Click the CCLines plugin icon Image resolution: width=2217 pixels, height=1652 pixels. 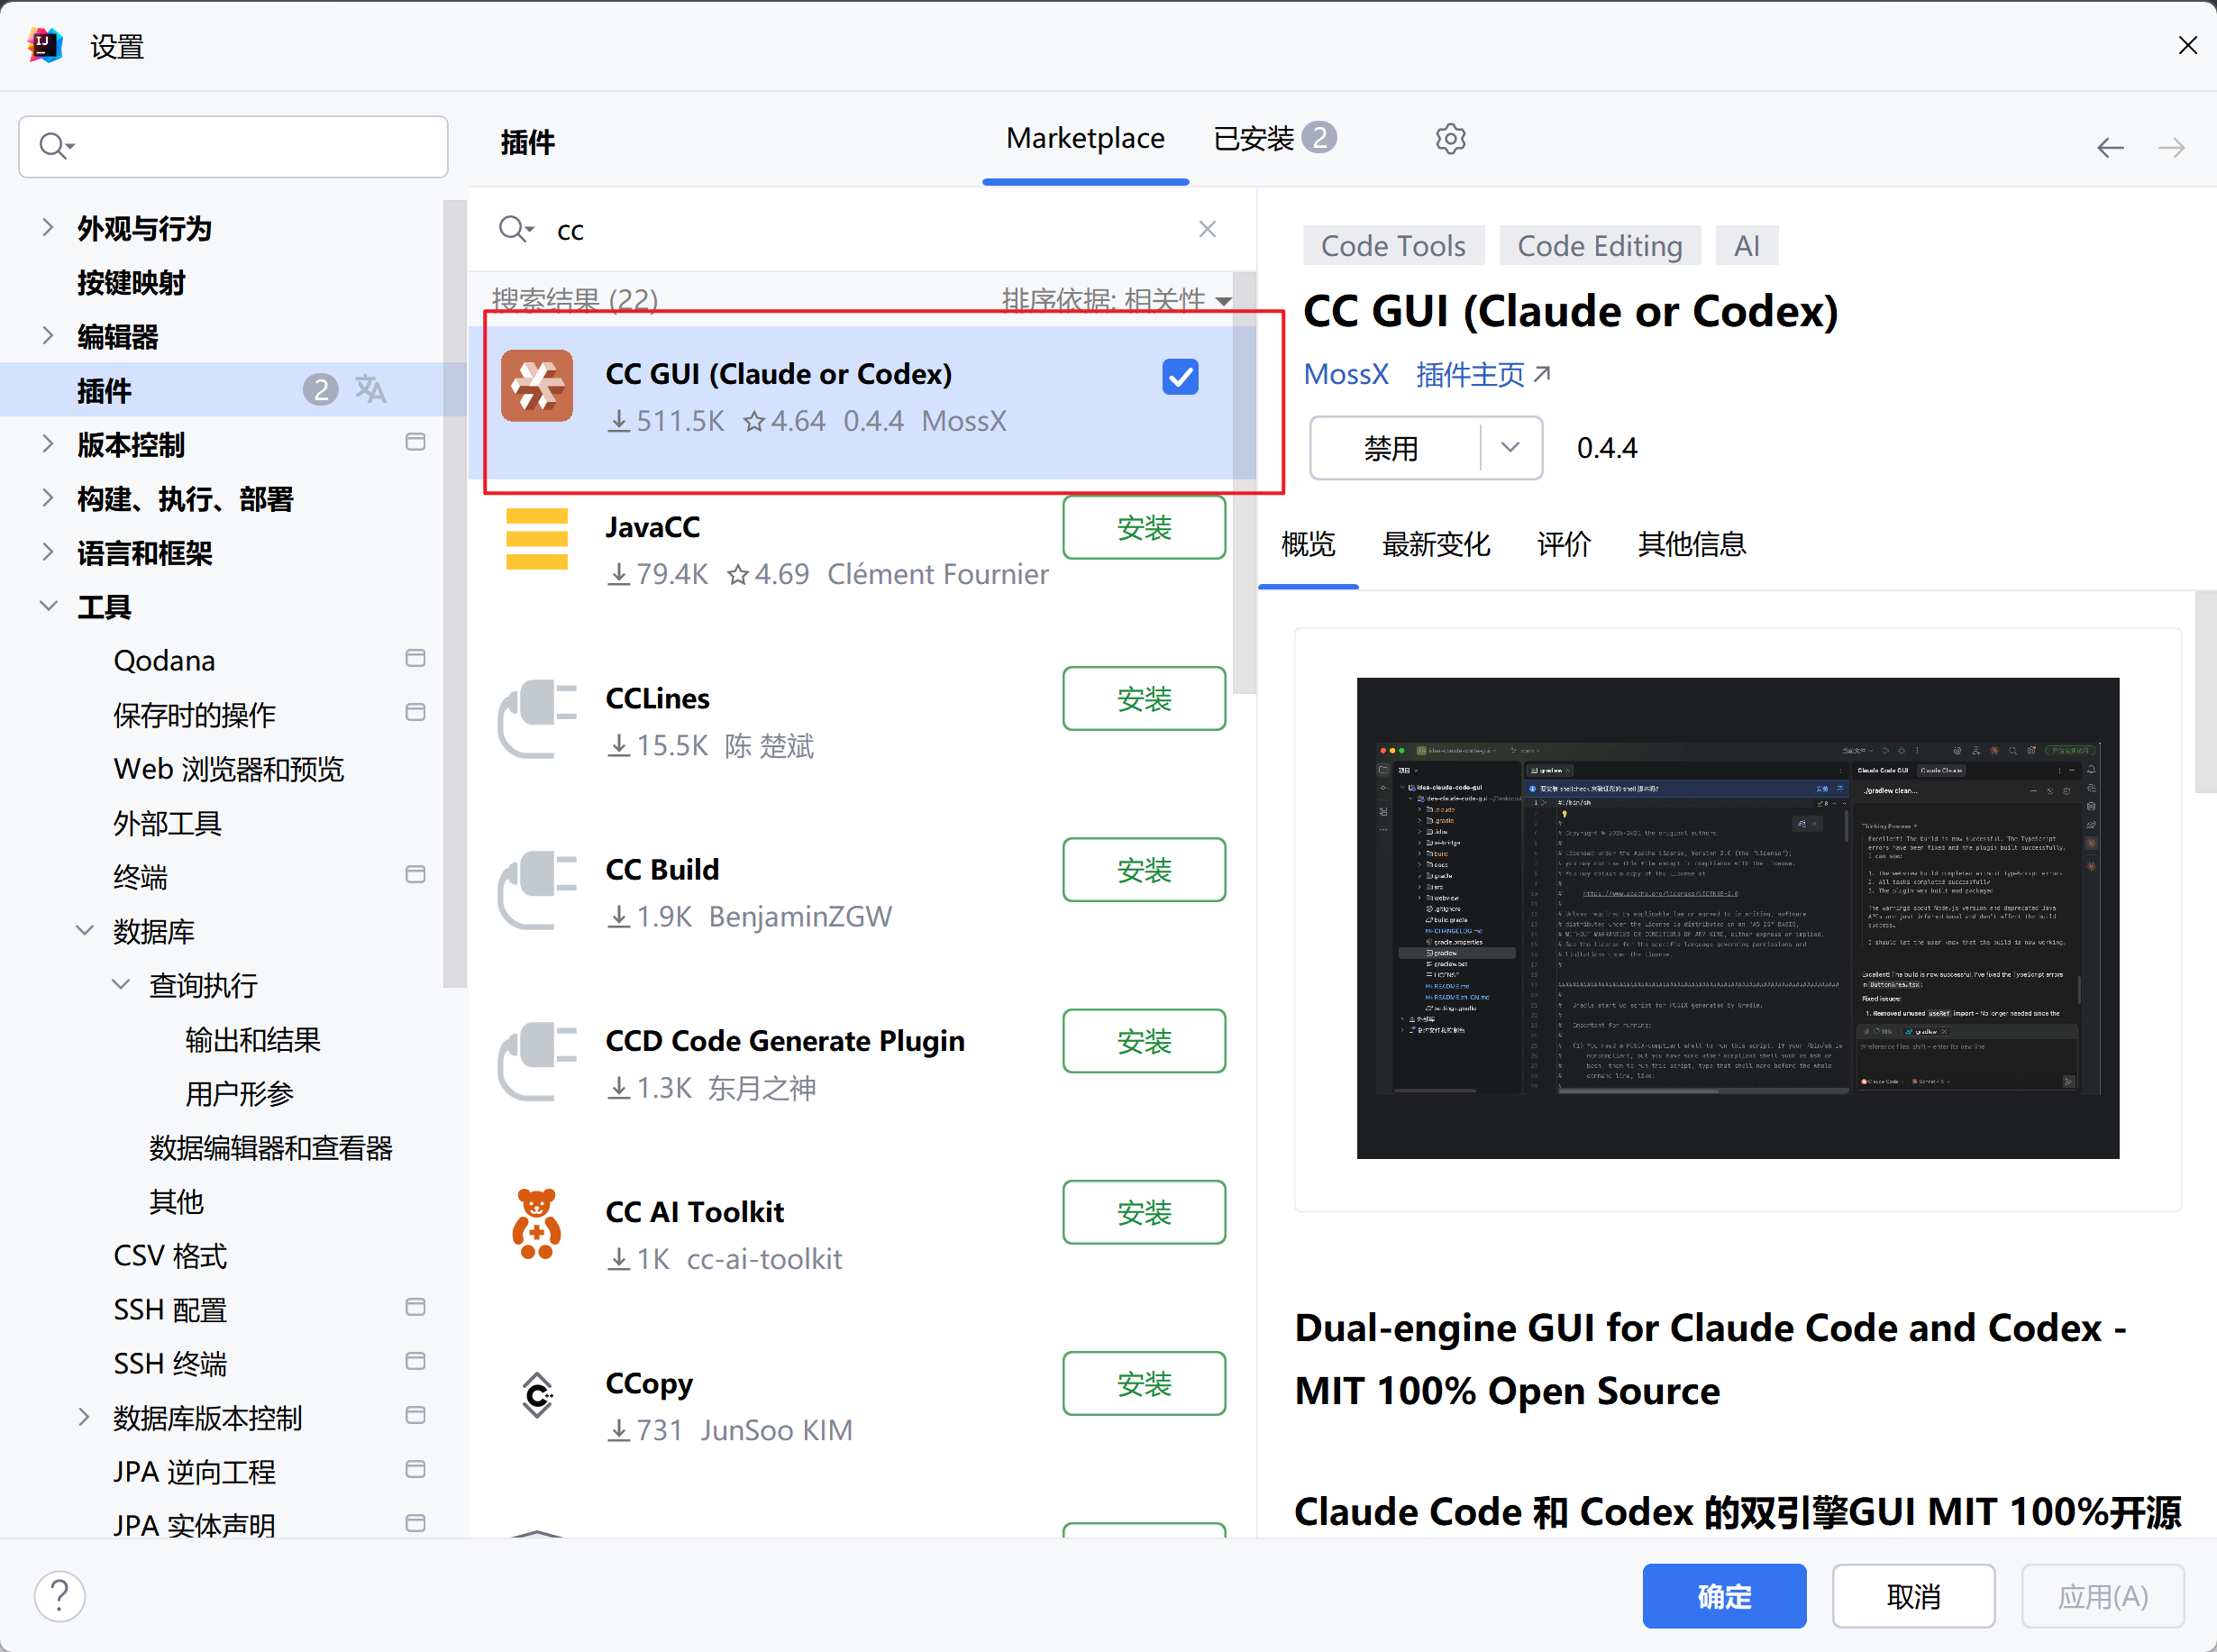click(x=537, y=719)
